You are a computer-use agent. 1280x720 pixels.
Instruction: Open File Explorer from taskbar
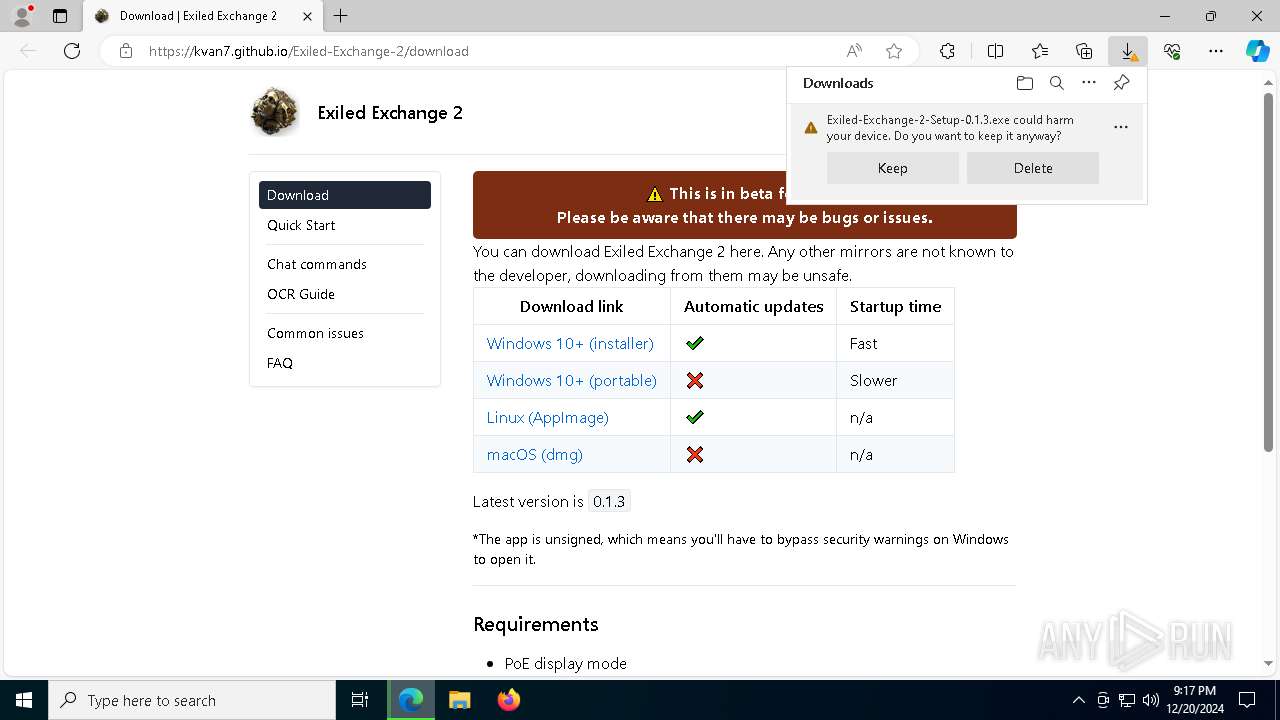point(459,700)
